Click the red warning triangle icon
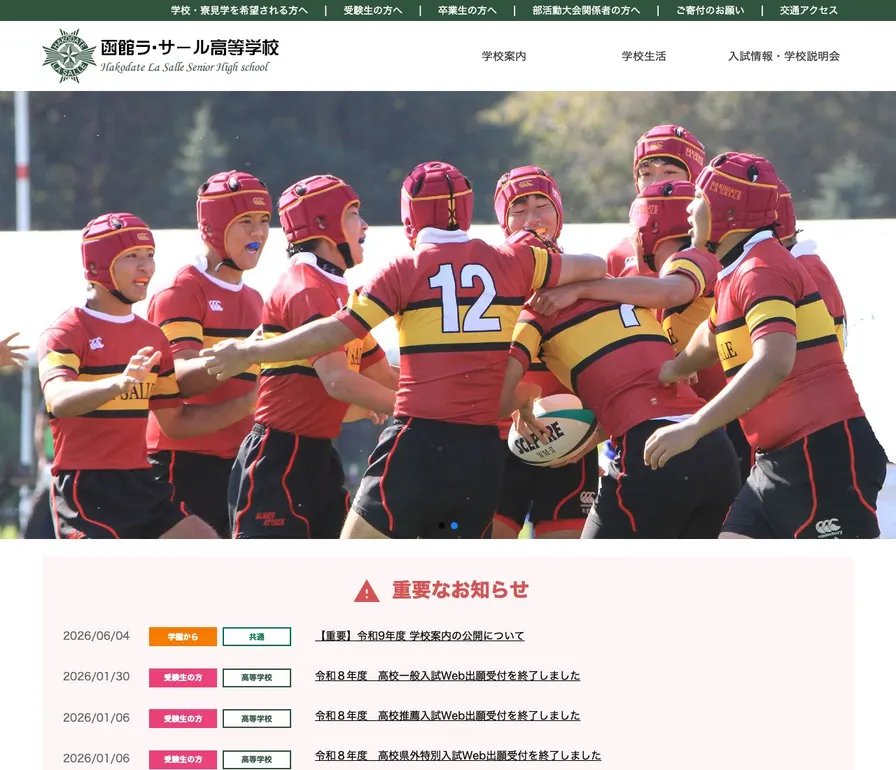The image size is (896, 770). point(366,591)
